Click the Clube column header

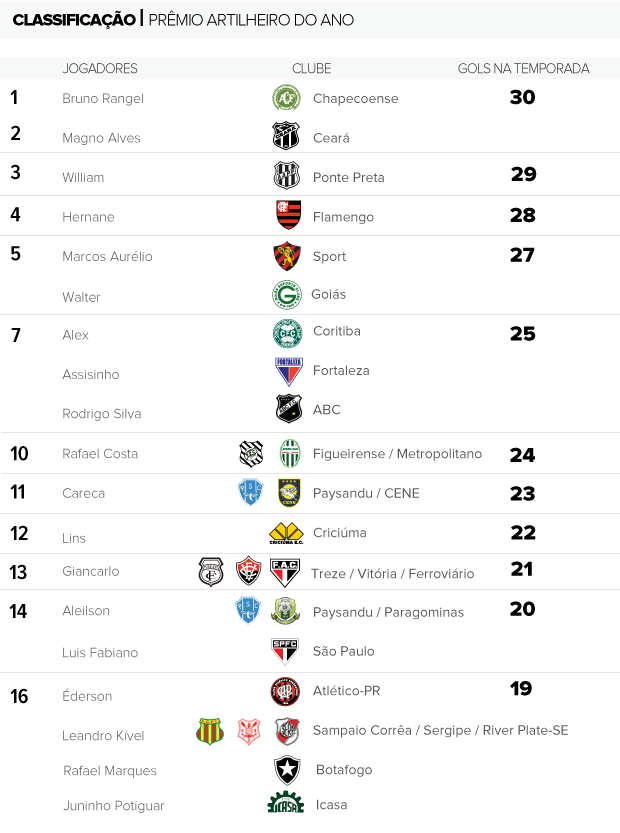coord(311,69)
